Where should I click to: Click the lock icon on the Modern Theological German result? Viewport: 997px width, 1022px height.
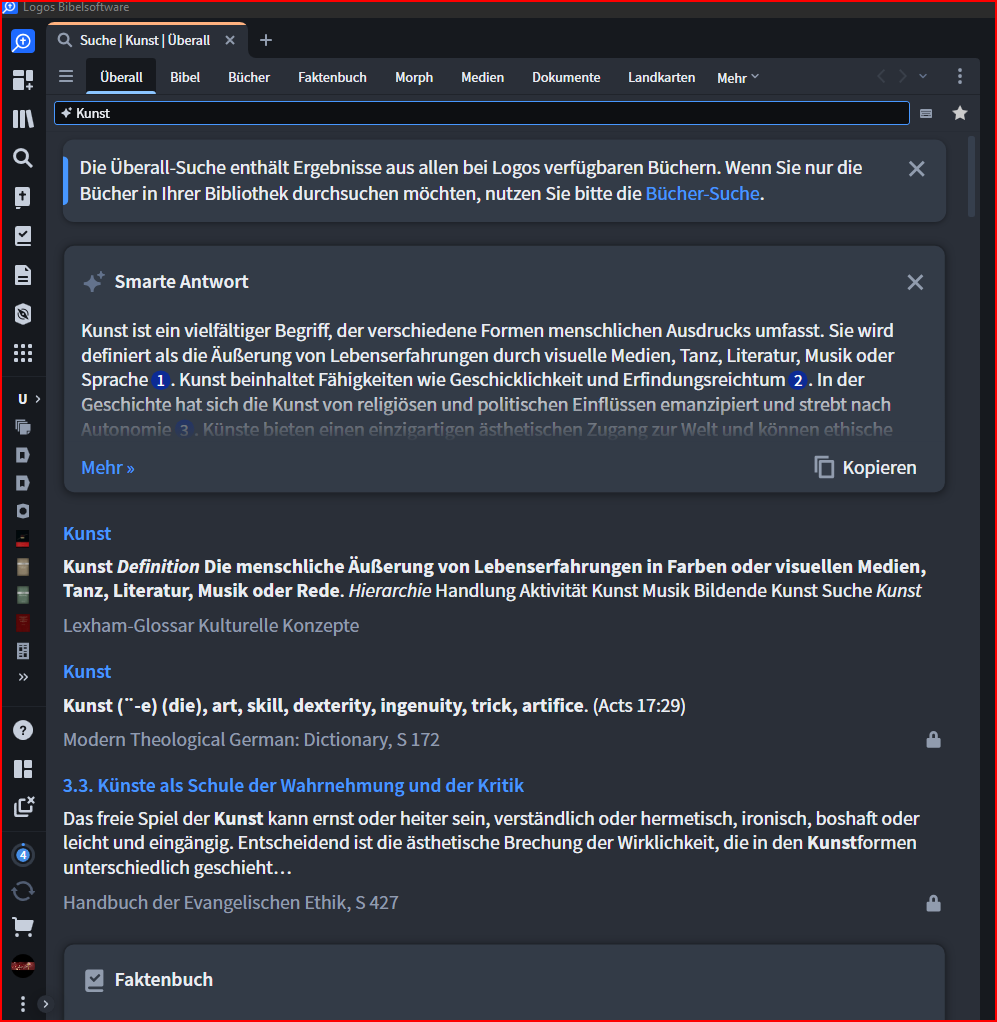coord(933,740)
